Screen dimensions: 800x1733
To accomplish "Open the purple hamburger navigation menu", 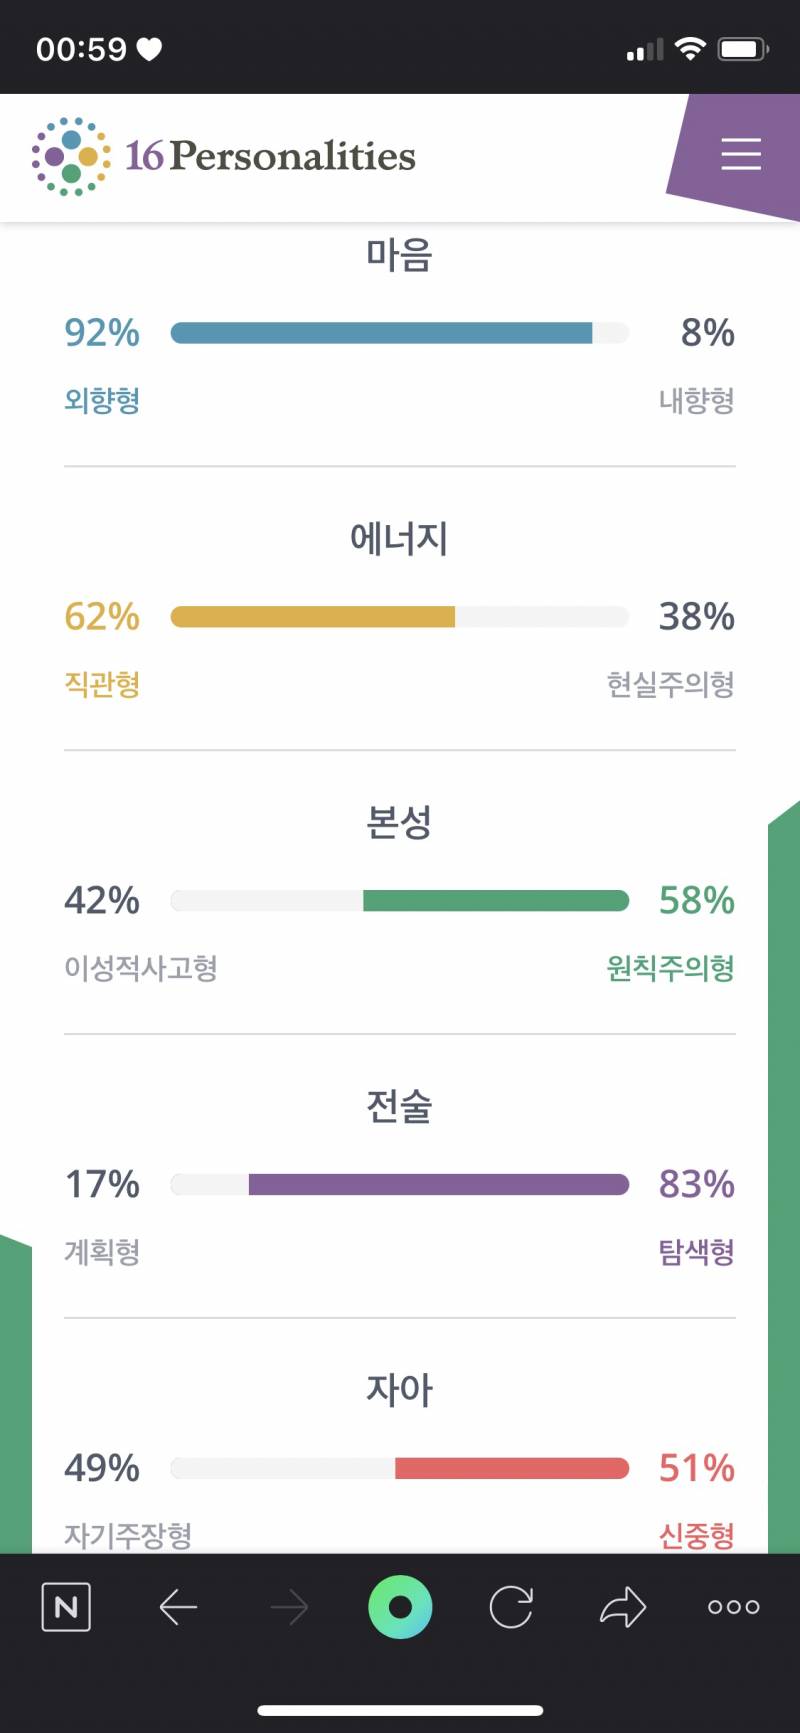I will coord(741,155).
